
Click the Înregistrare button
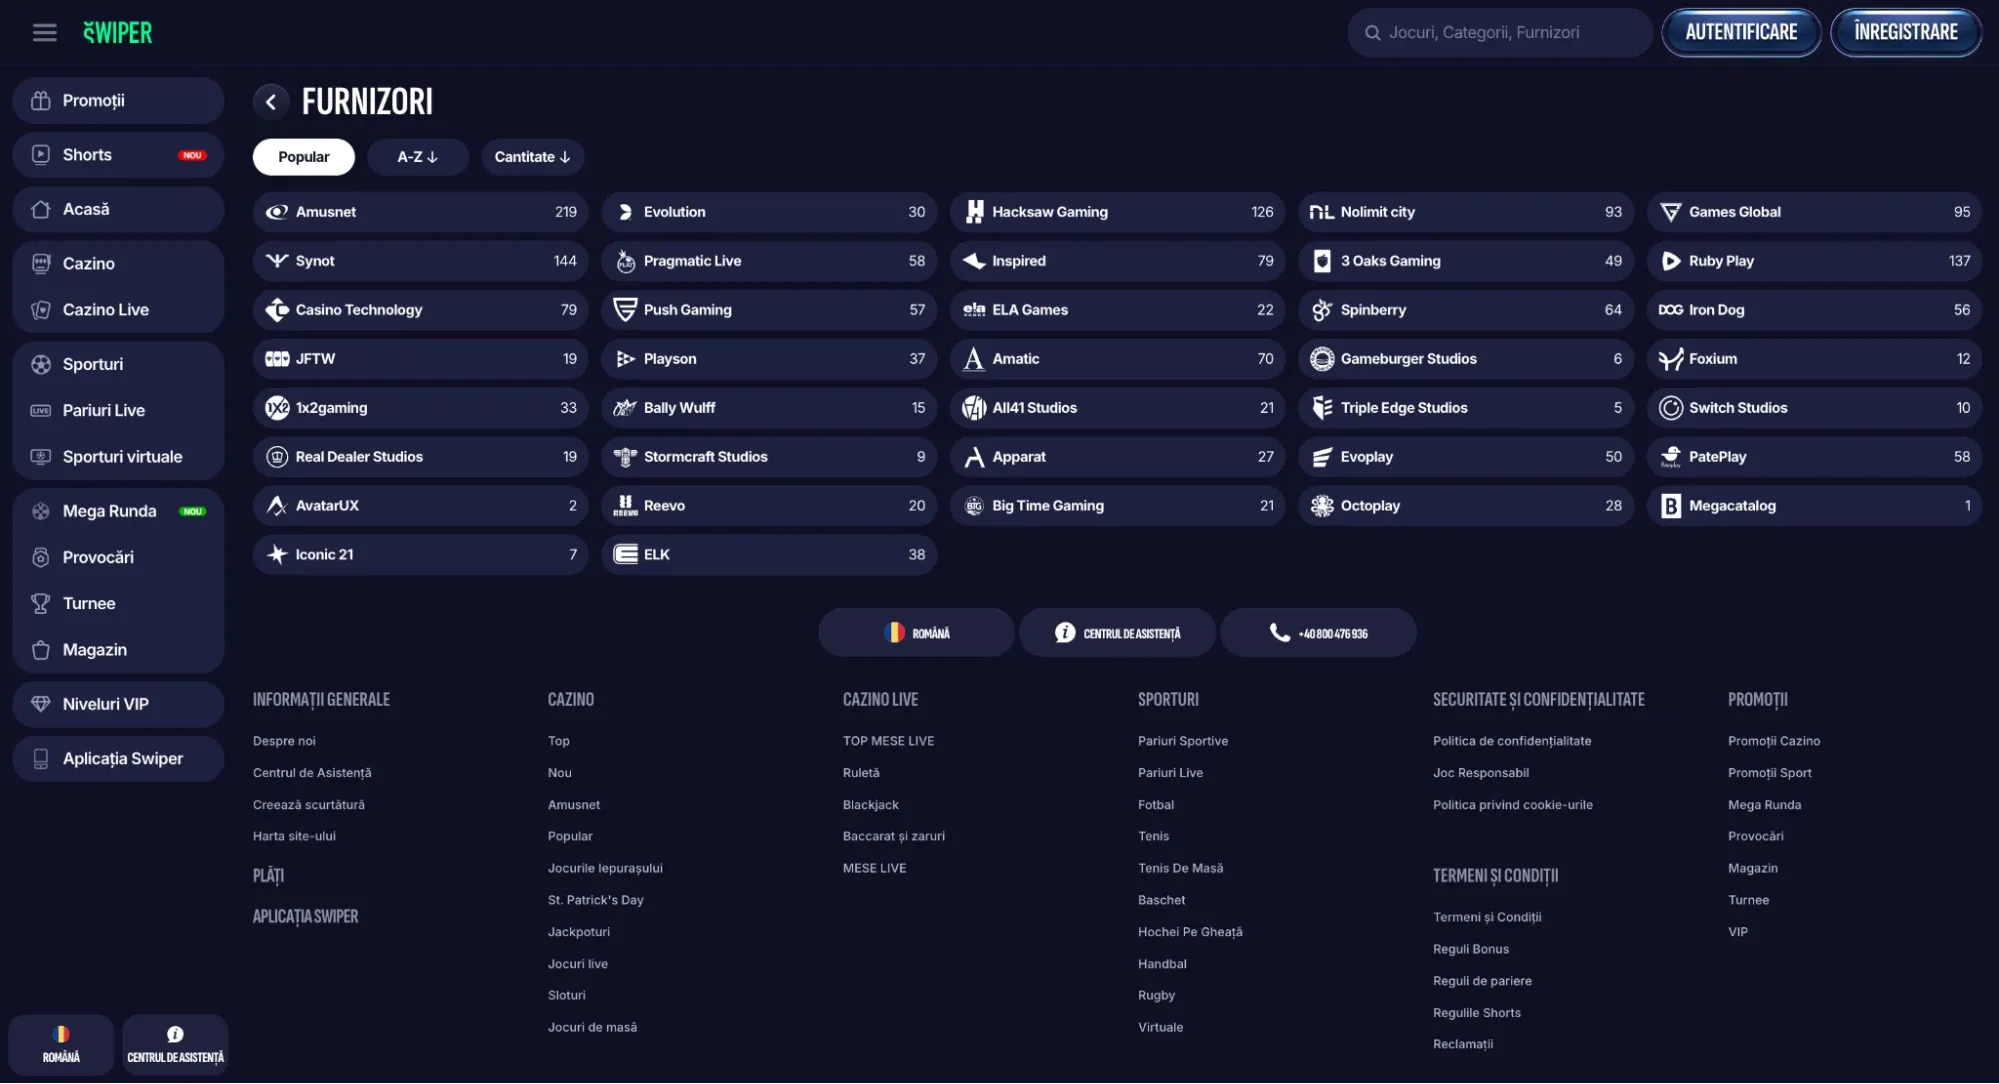tap(1905, 32)
